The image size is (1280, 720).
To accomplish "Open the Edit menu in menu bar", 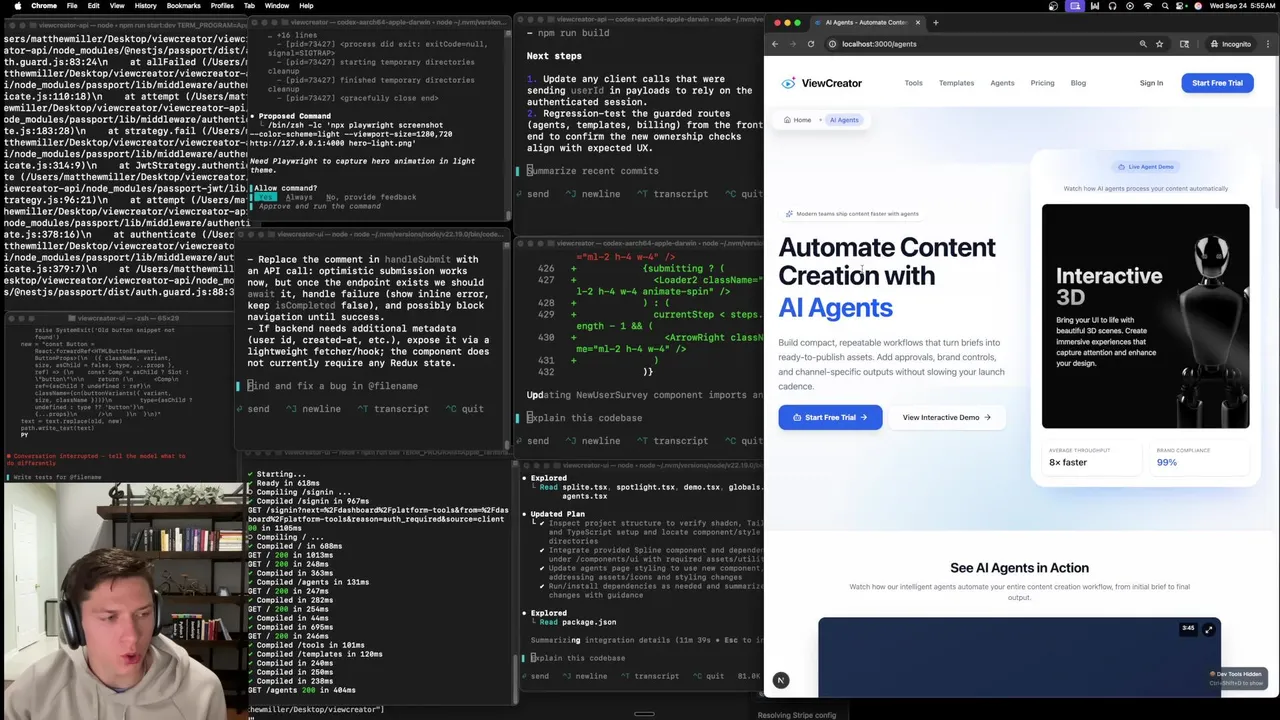I will tap(93, 6).
